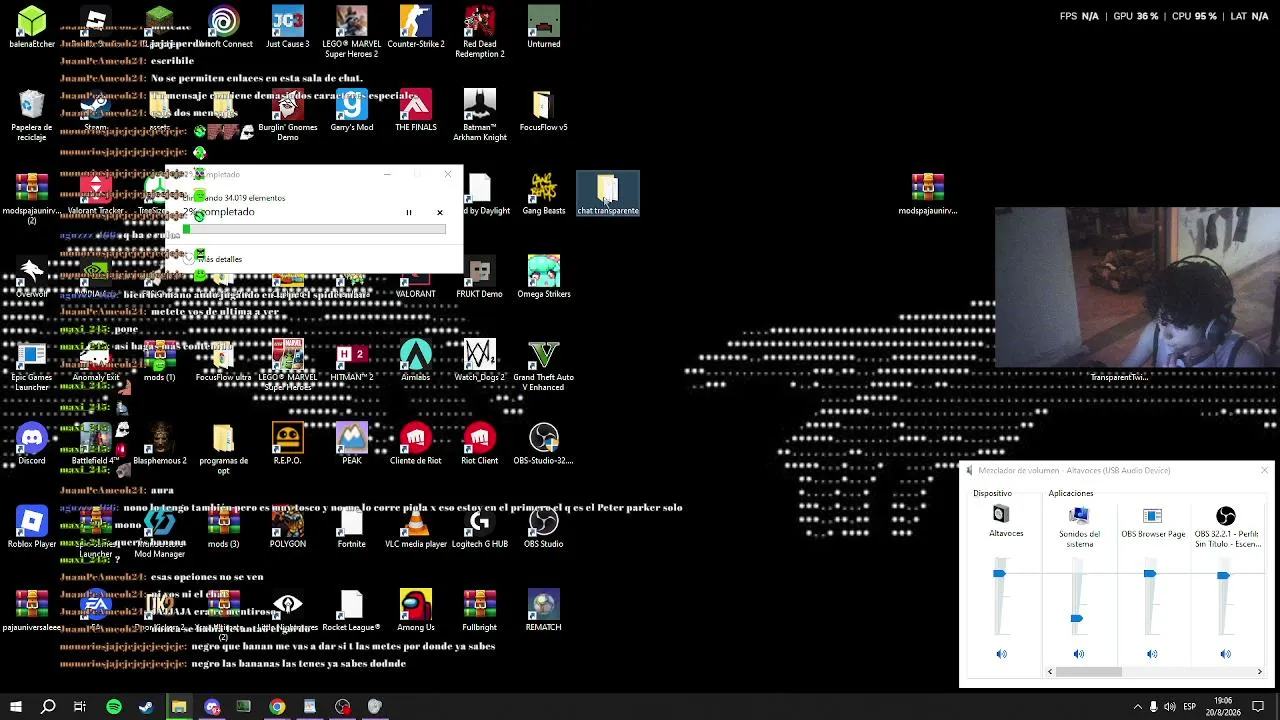Select Grand Theft Auto V Enhanced icon

544,365
